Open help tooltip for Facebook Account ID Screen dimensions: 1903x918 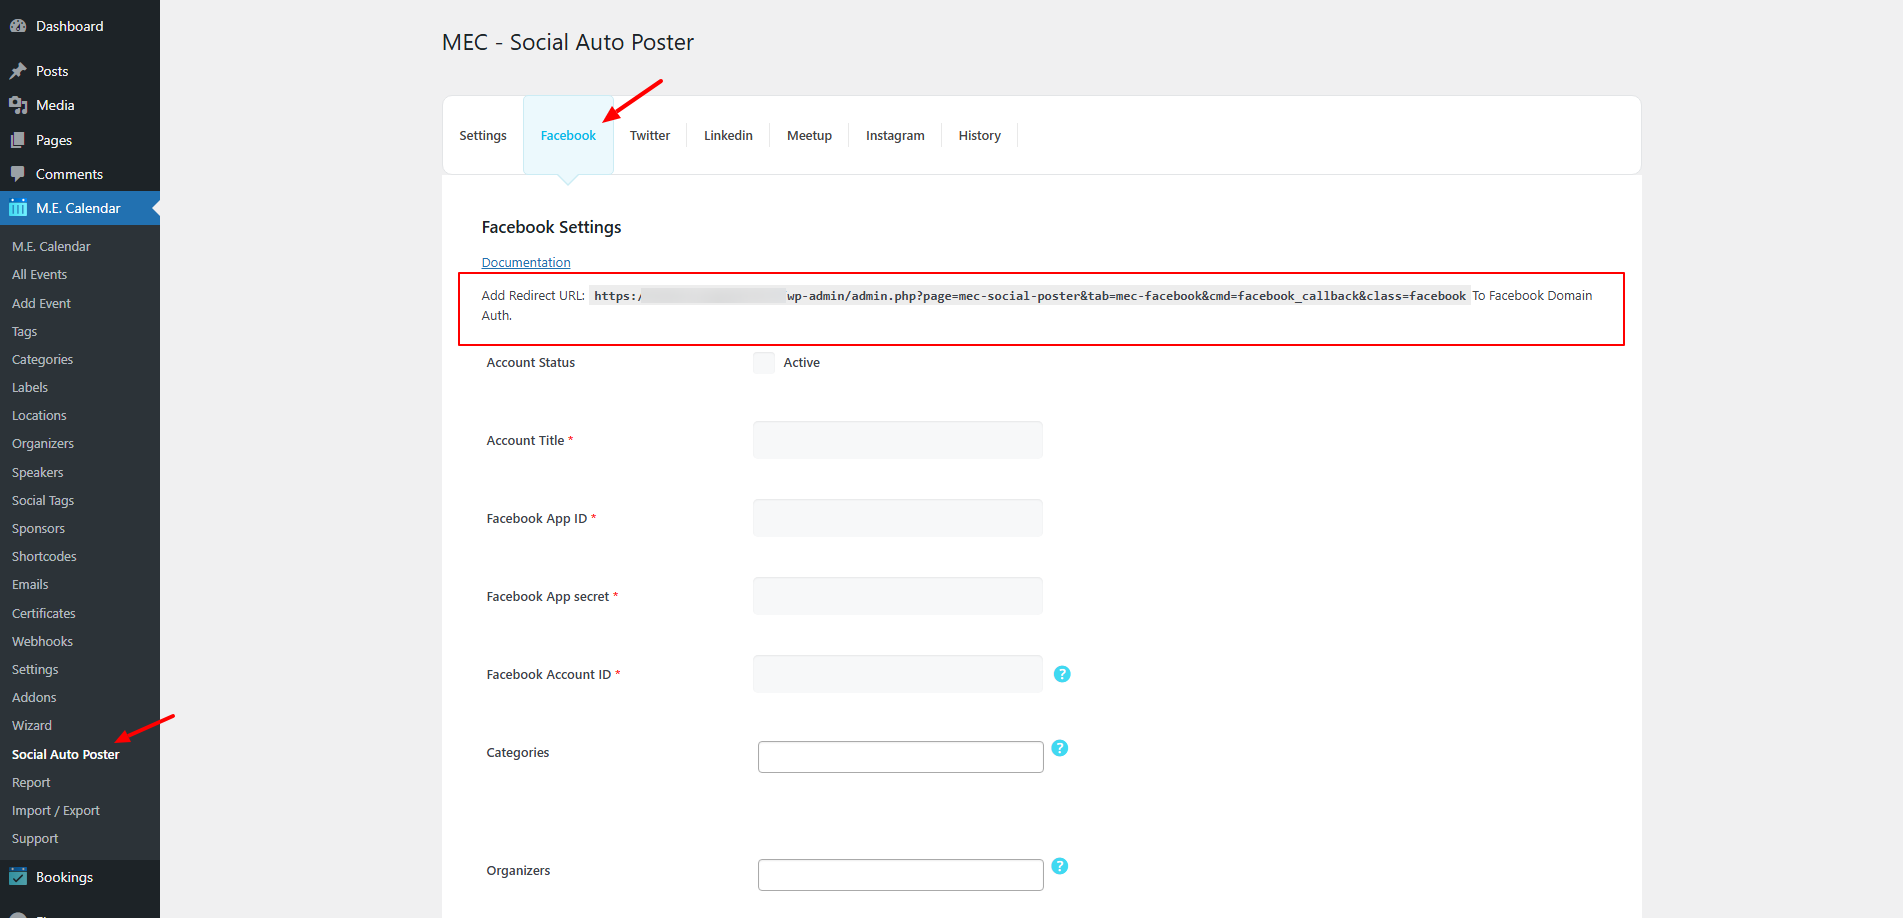coord(1062,674)
